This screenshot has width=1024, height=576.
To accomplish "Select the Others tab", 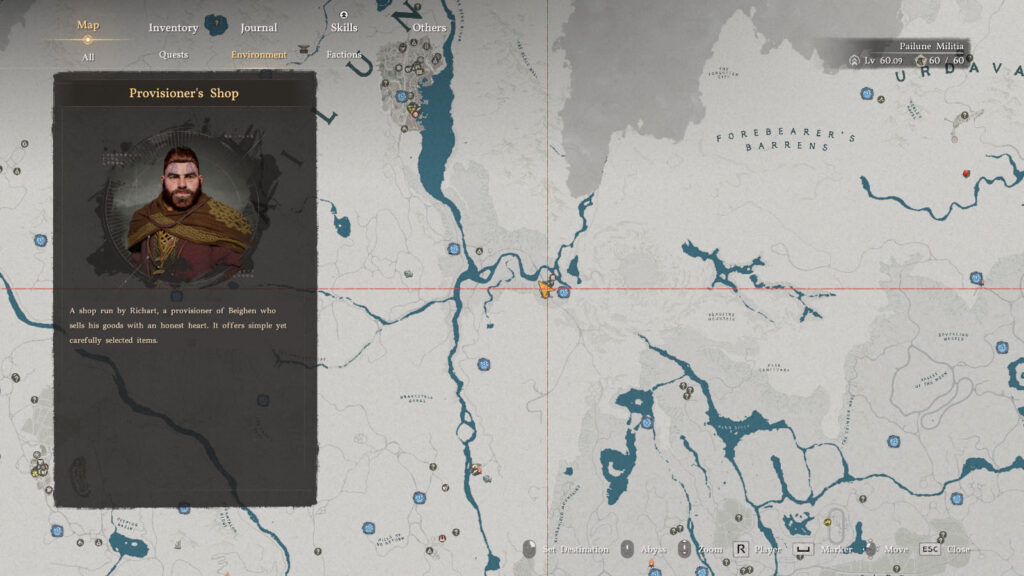I will [429, 27].
